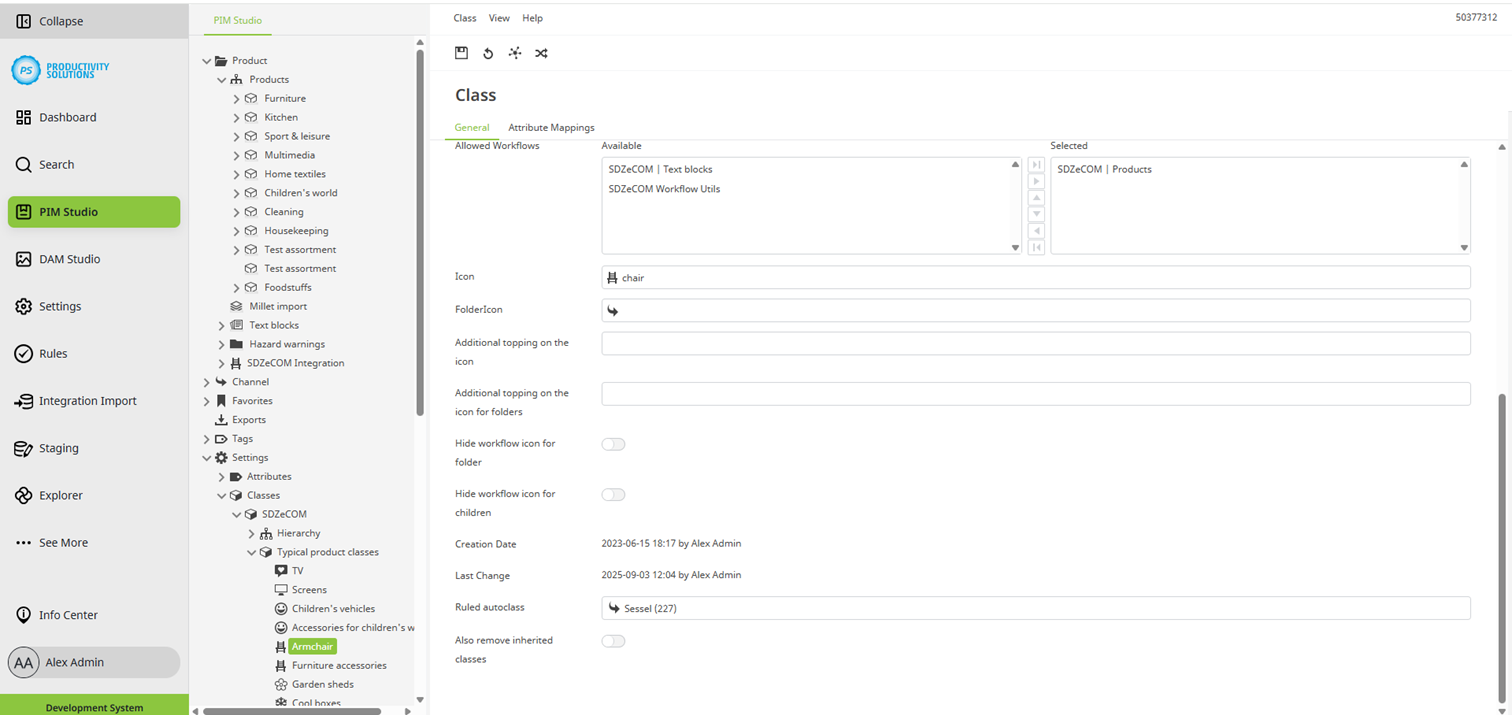Collapse the Typical product classes node

[x=252, y=552]
